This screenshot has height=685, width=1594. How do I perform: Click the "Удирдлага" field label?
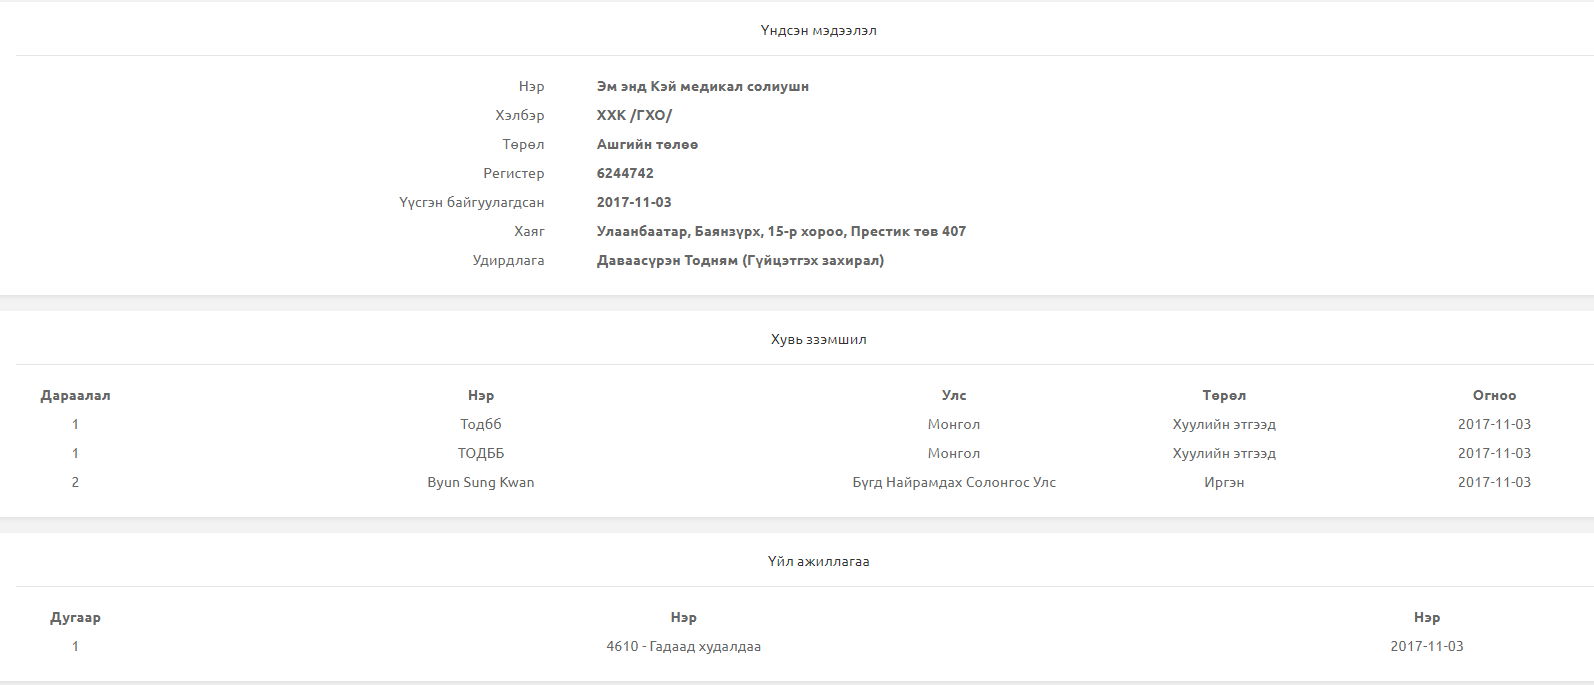[508, 260]
